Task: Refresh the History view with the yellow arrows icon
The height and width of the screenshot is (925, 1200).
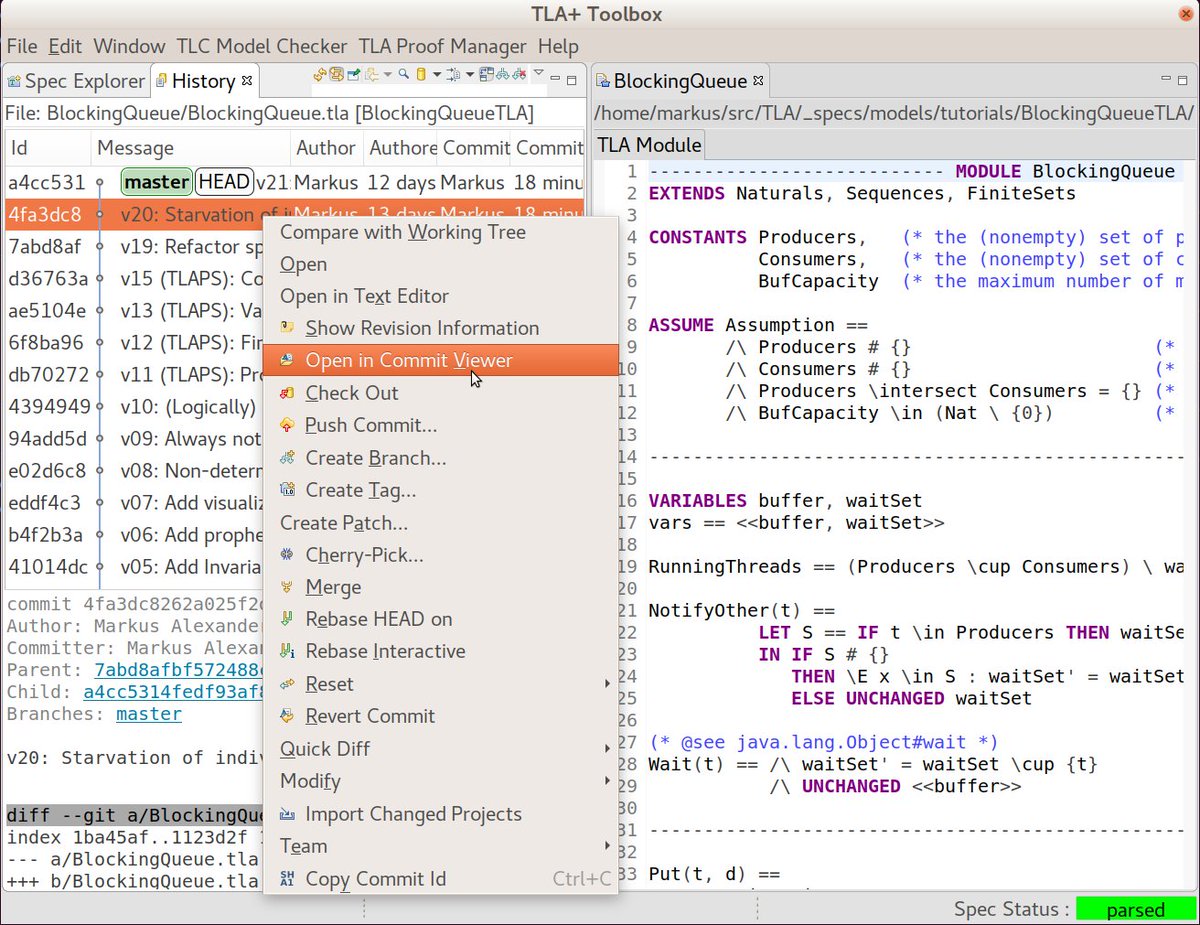Action: (319, 74)
